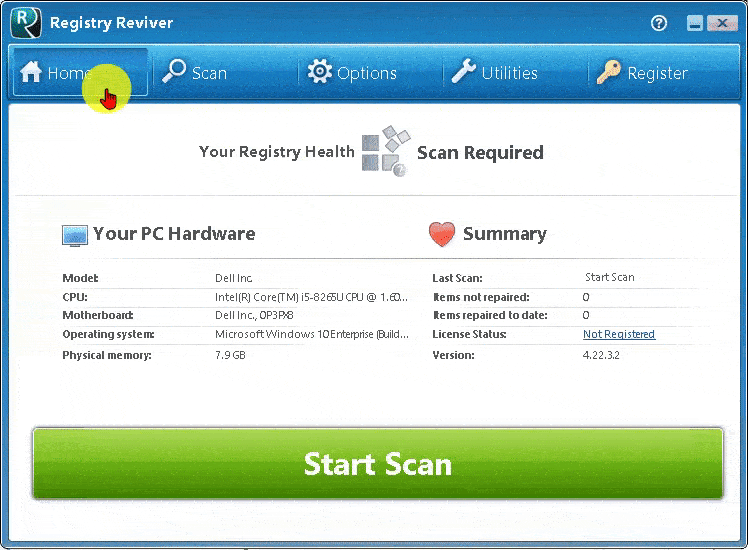Click the Registry Reviver logo in title bar
The image size is (748, 550).
[x=25, y=21]
